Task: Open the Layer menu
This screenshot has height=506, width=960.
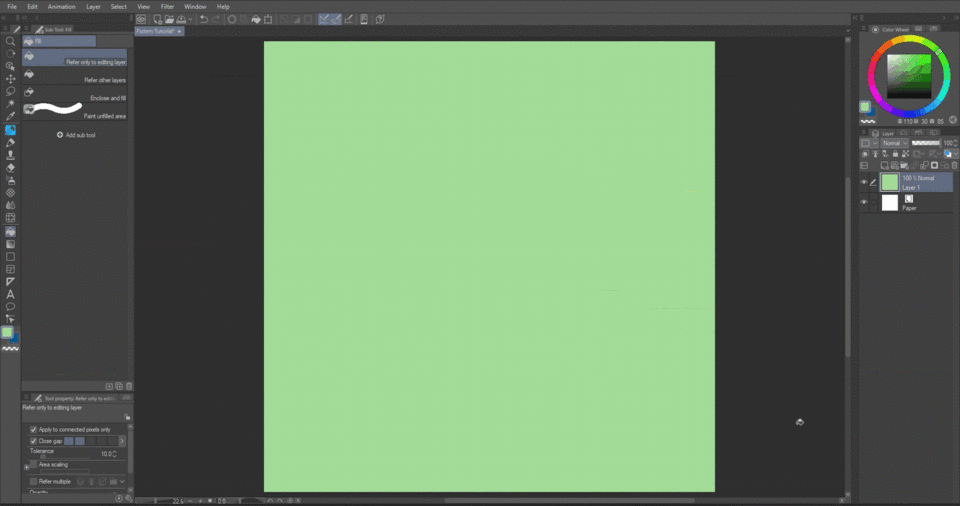Action: click(93, 7)
